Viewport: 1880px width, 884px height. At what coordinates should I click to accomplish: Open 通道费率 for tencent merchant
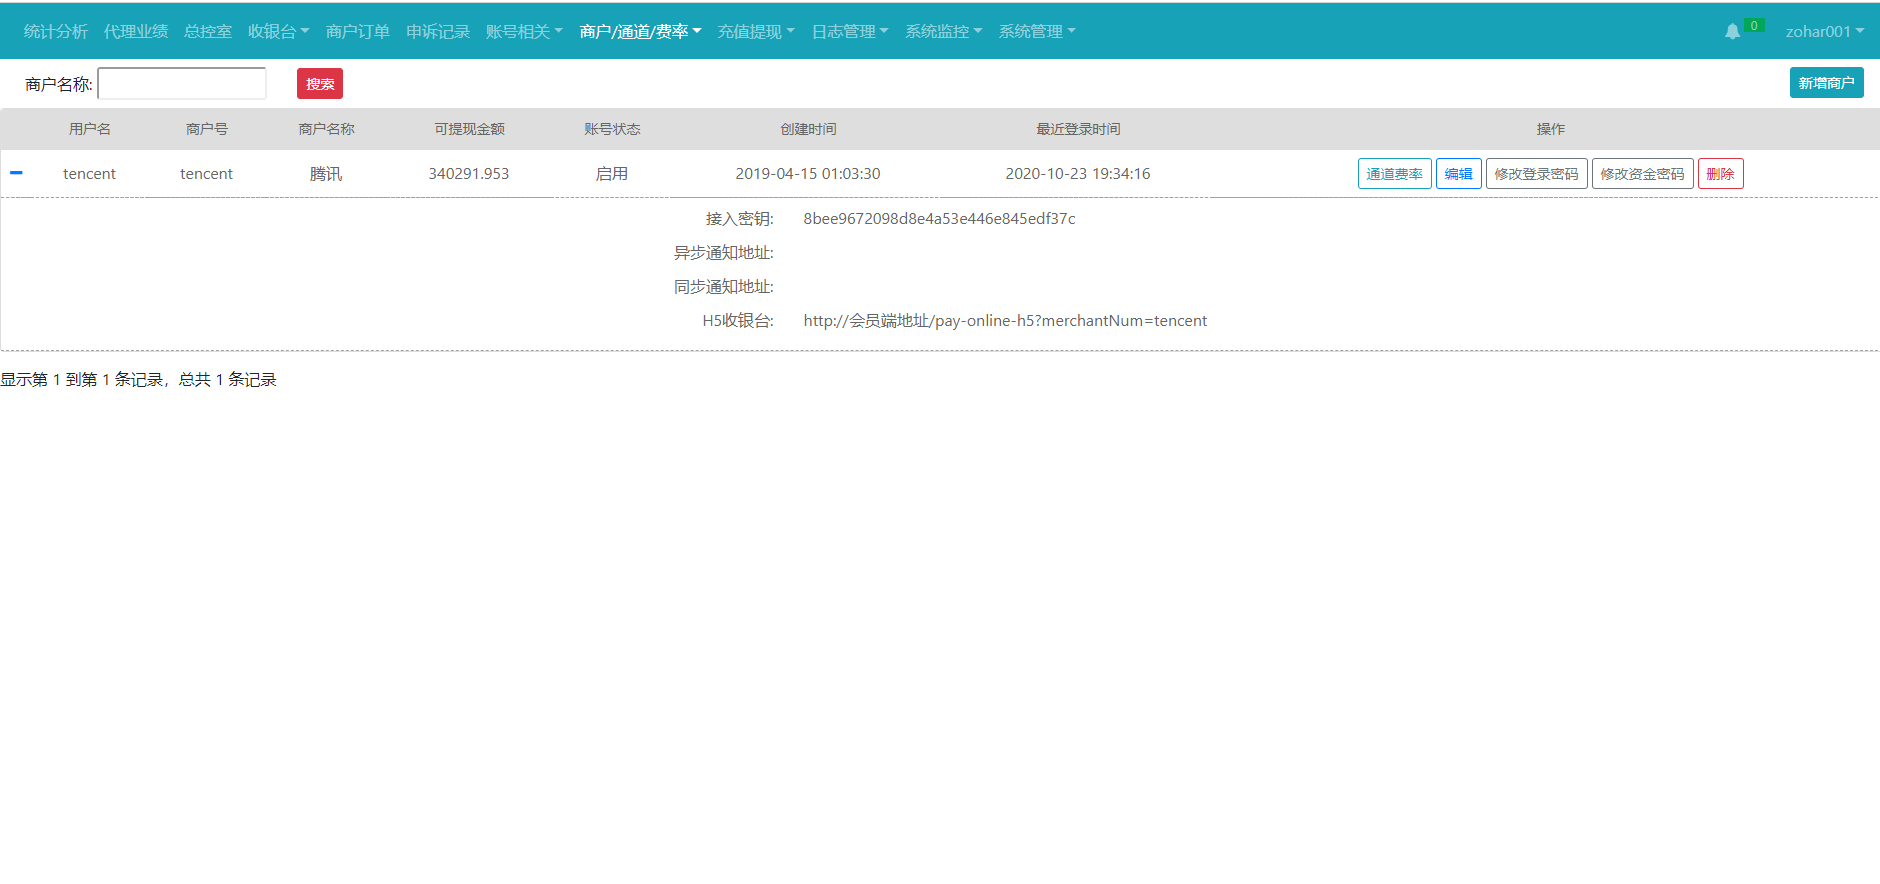[1394, 174]
